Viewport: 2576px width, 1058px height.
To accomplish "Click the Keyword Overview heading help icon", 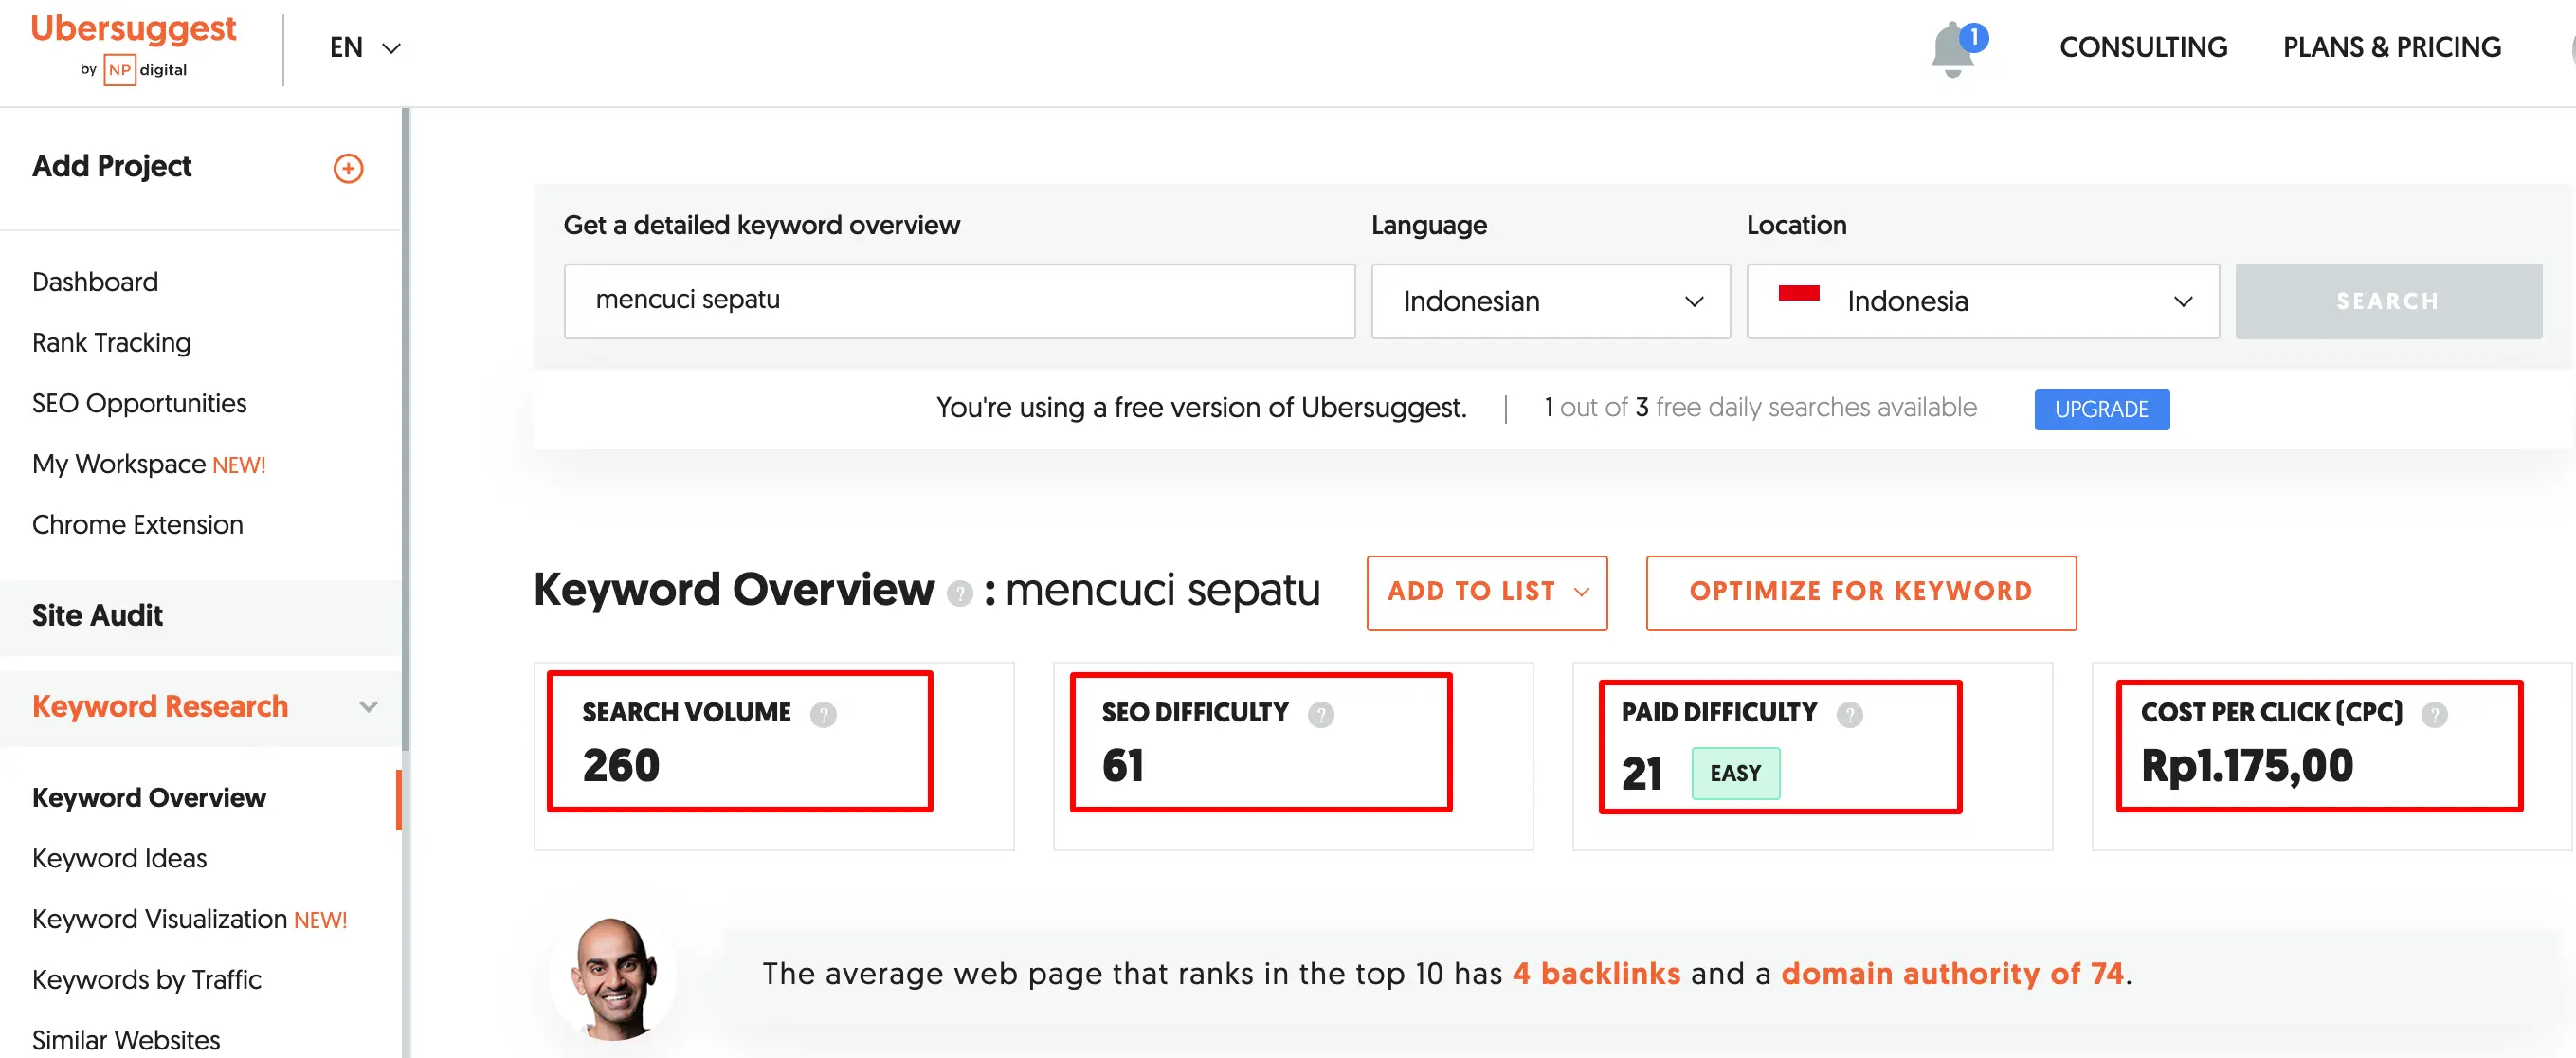I will (x=959, y=594).
